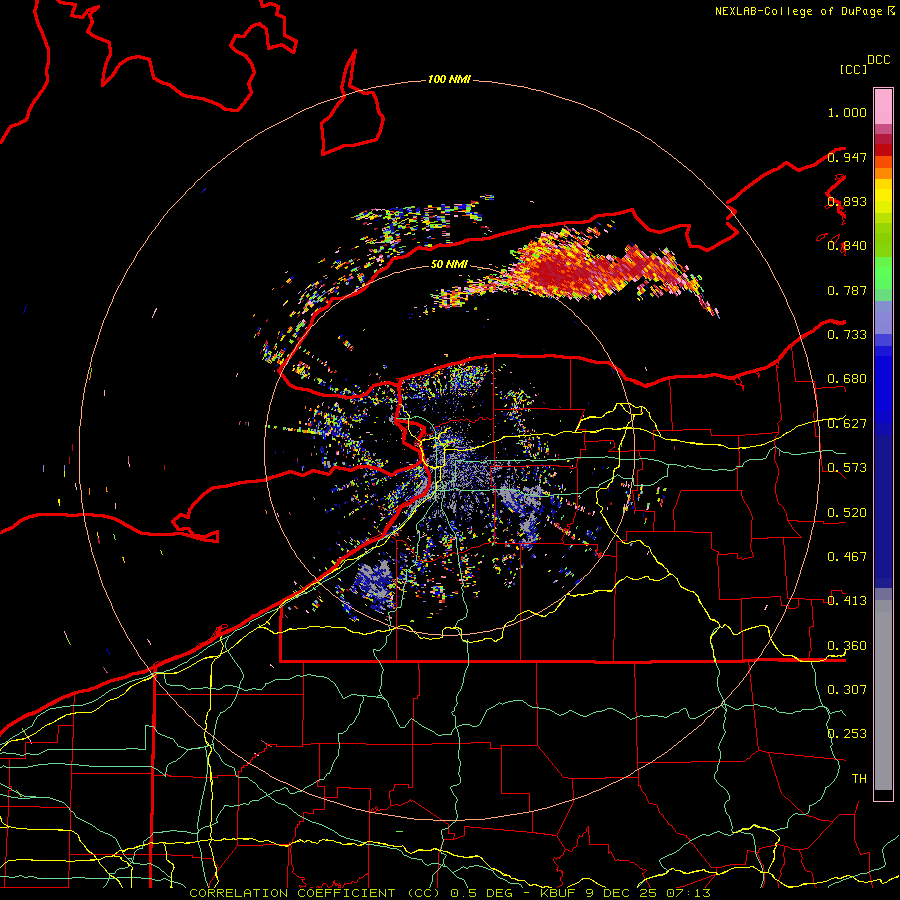This screenshot has width=900, height=900.
Task: Click the 0.947 legend value
Action: tap(847, 157)
